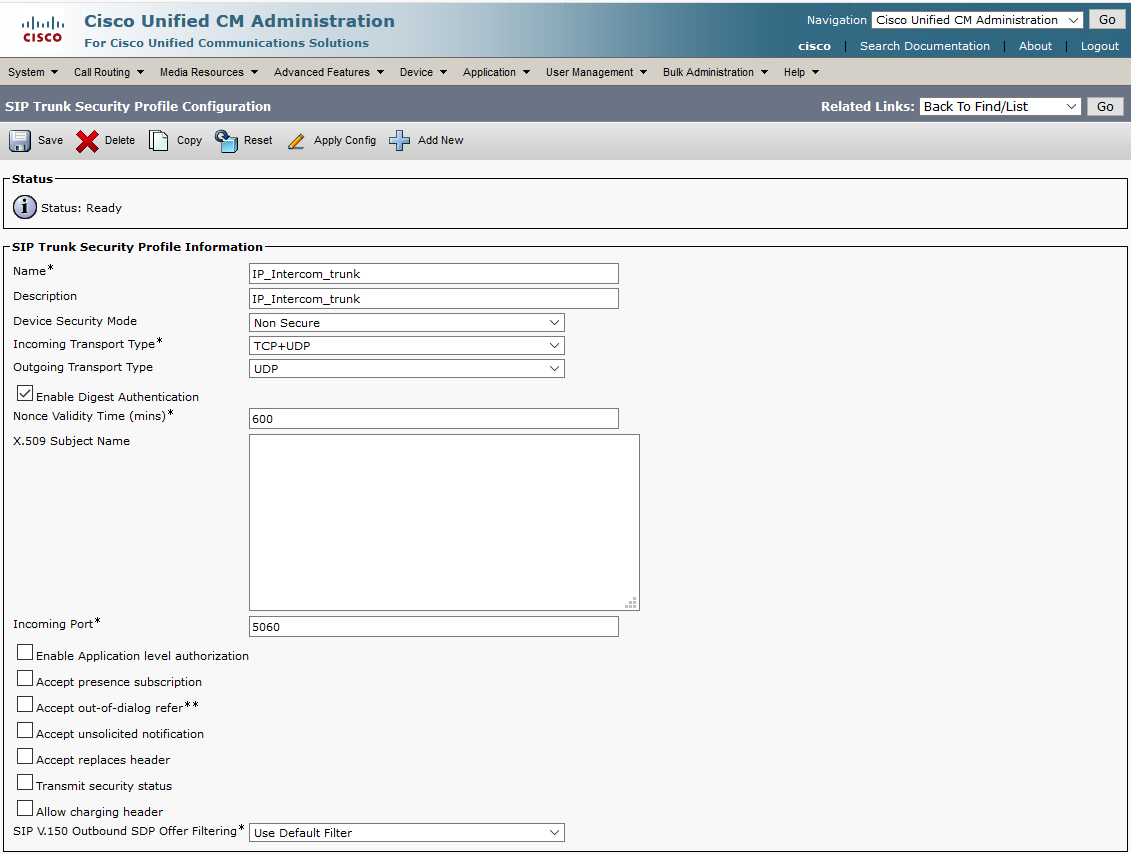Click the Reset icon in toolbar

[227, 141]
